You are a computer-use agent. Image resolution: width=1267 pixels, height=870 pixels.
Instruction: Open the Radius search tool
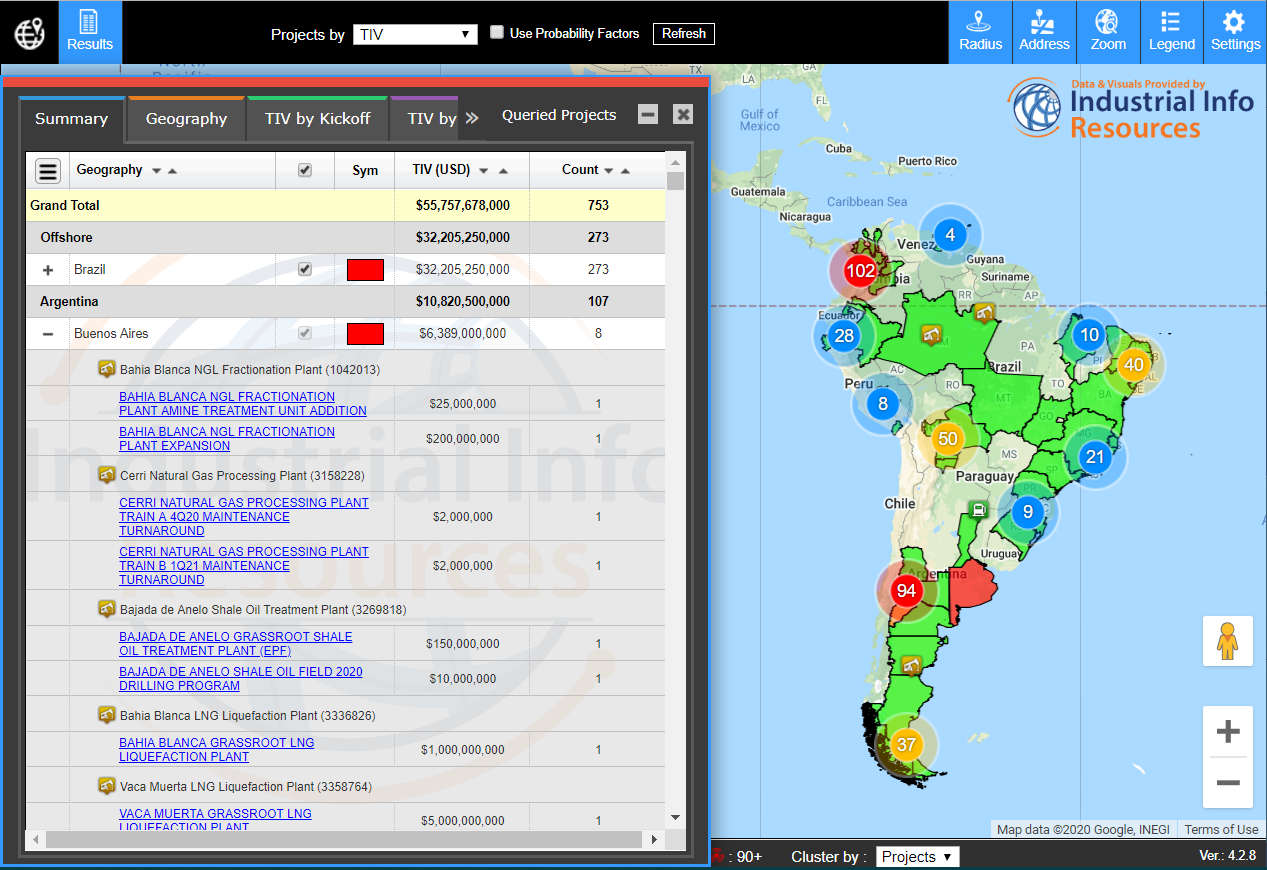point(980,32)
